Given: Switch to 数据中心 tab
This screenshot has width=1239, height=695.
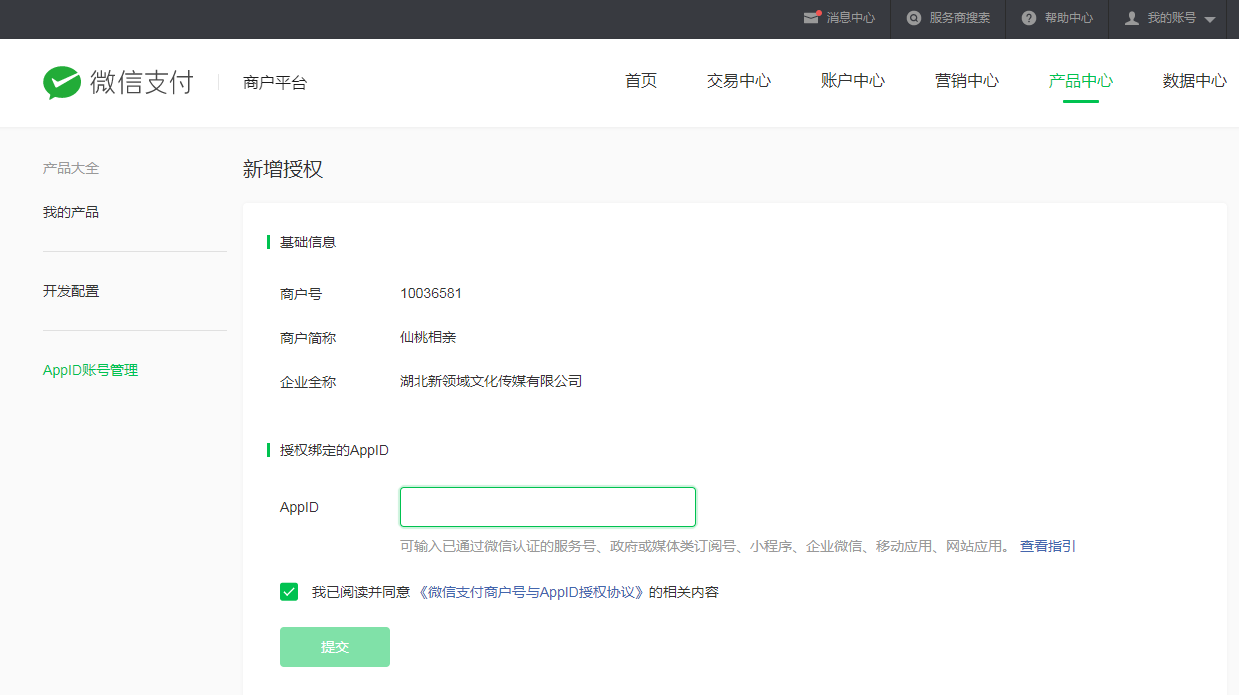Looking at the screenshot, I should (x=1195, y=81).
